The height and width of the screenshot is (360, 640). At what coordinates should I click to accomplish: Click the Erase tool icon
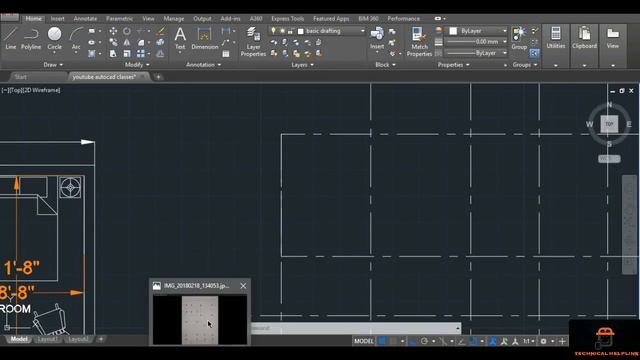coord(160,31)
